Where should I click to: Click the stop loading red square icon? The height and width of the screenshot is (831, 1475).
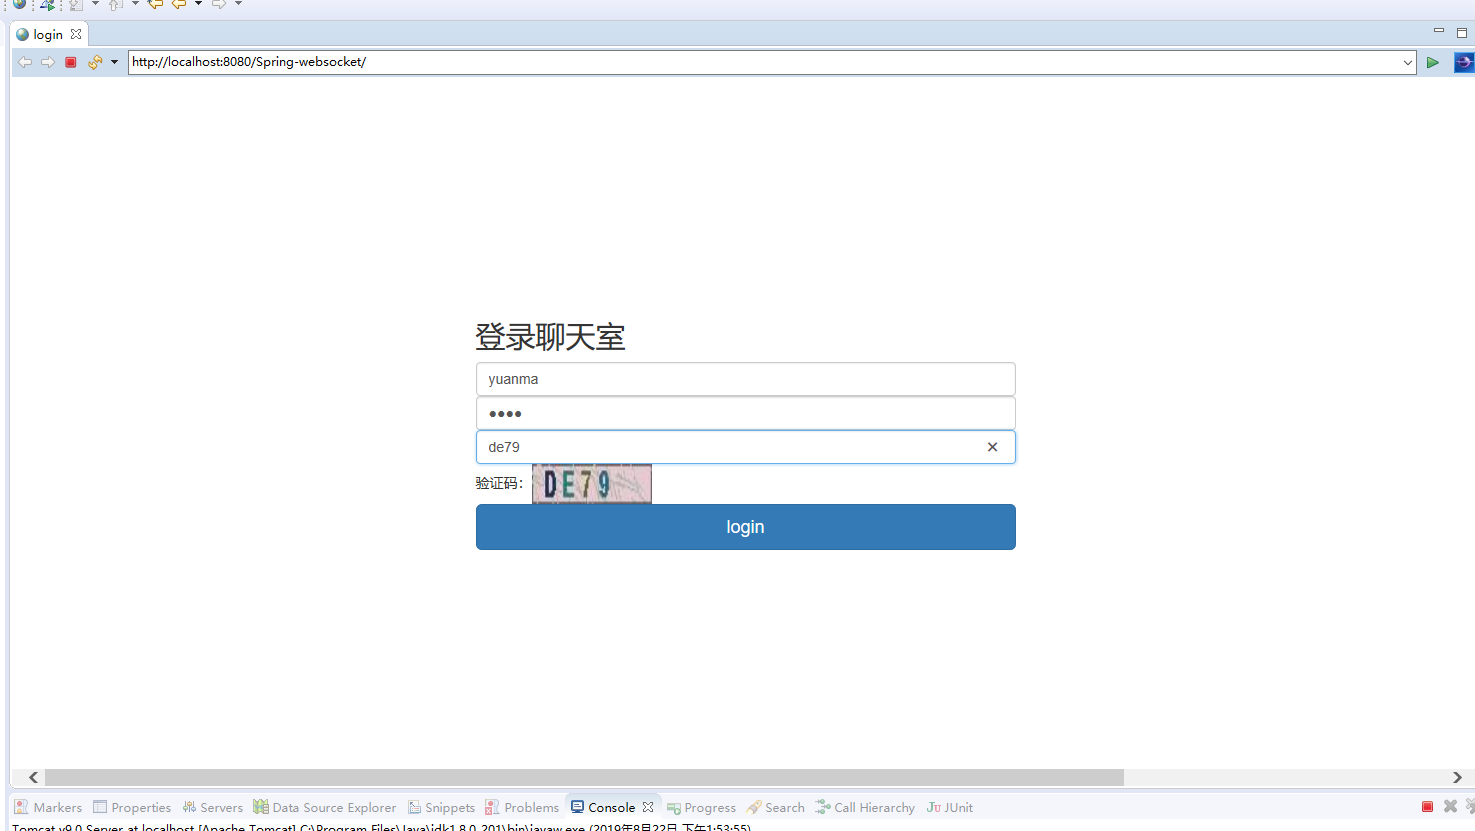[x=70, y=61]
